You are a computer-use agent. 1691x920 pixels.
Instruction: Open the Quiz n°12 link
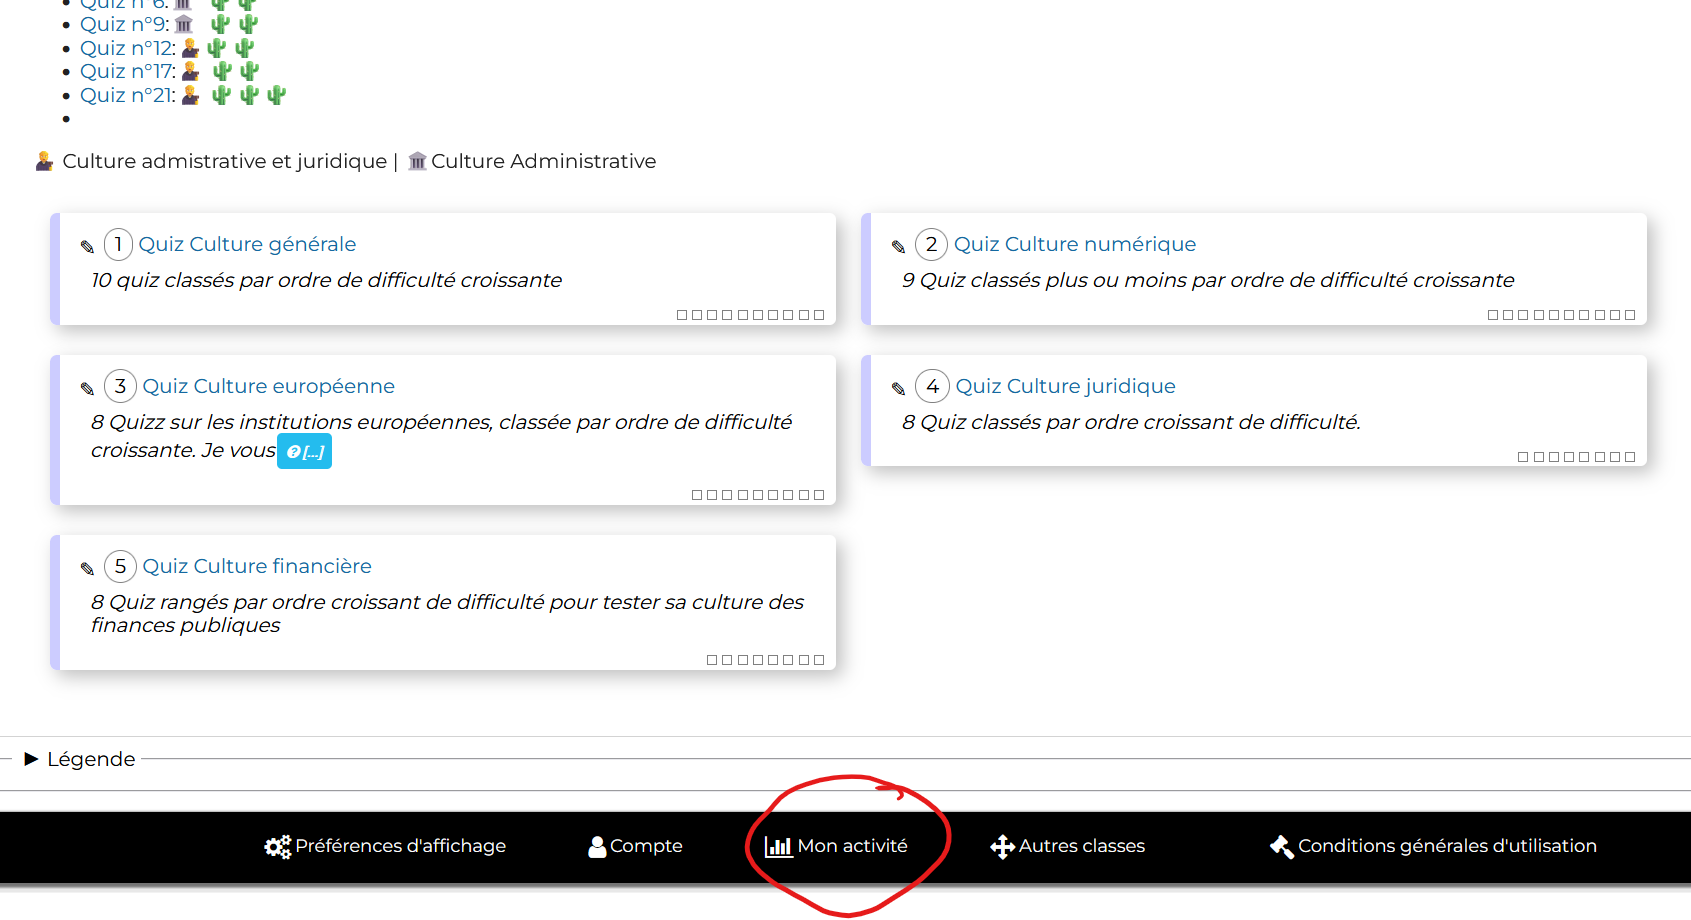point(127,48)
